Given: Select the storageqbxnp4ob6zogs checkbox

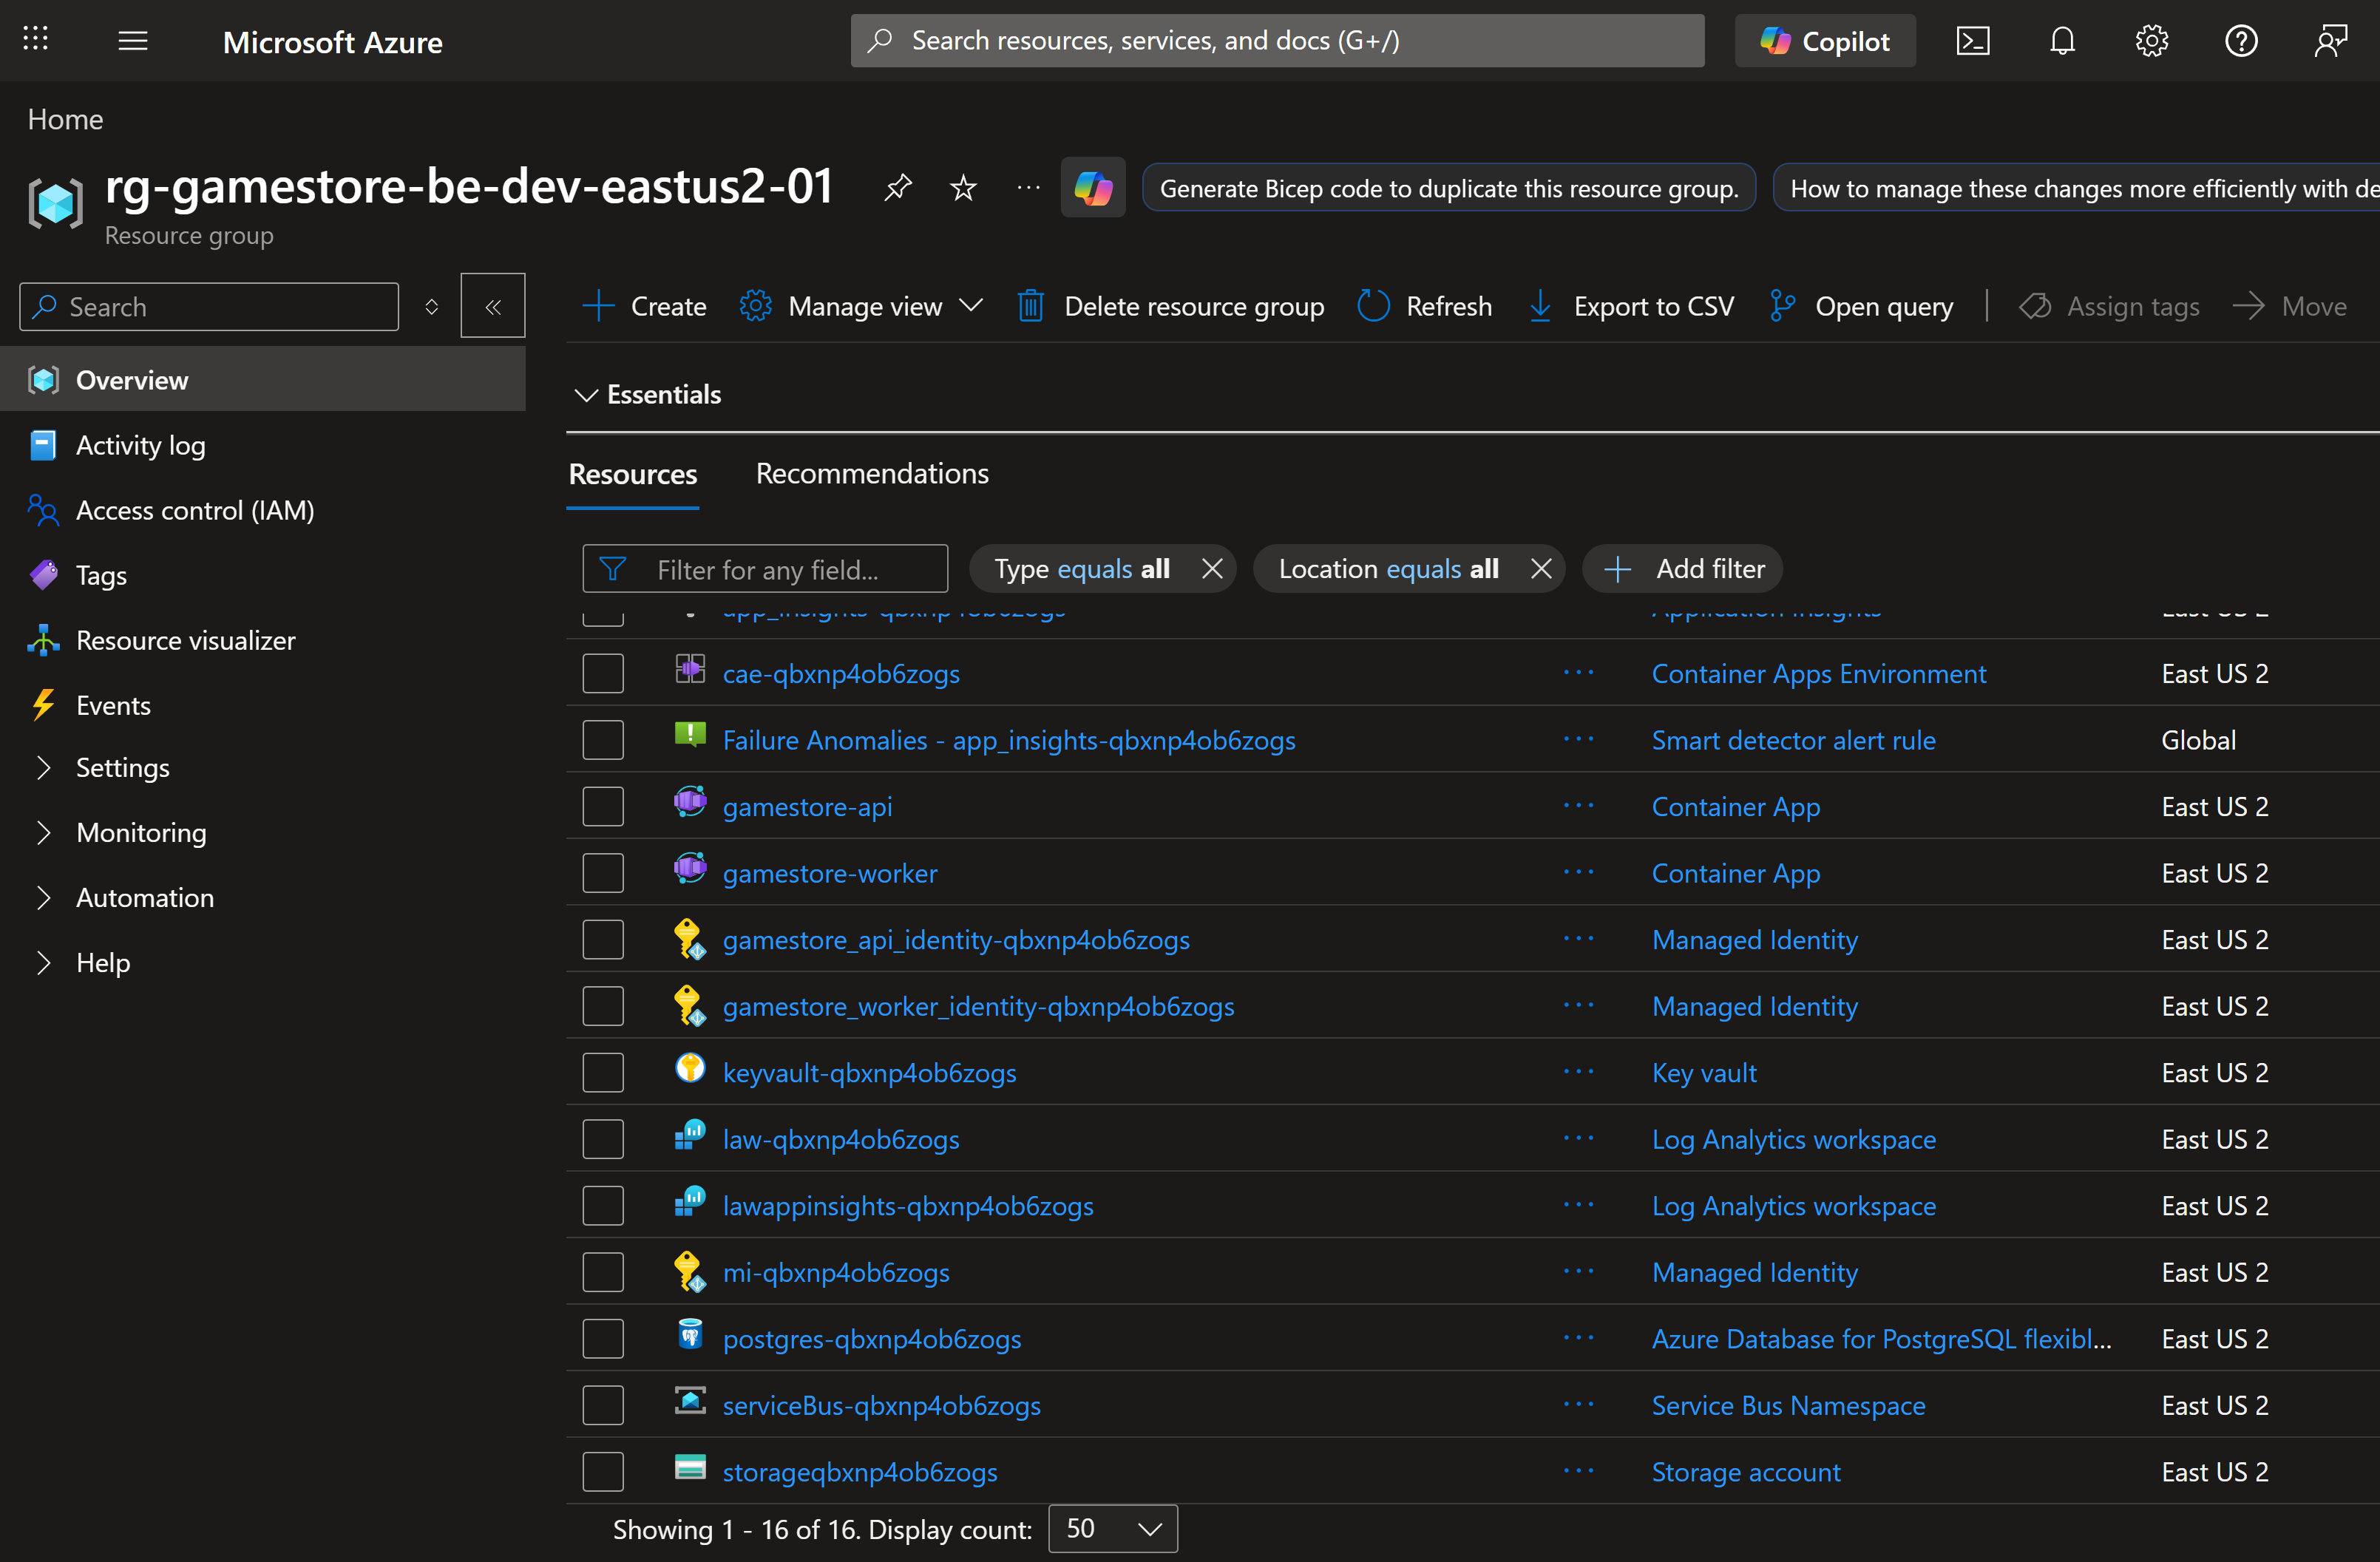Looking at the screenshot, I should pyautogui.click(x=603, y=1471).
